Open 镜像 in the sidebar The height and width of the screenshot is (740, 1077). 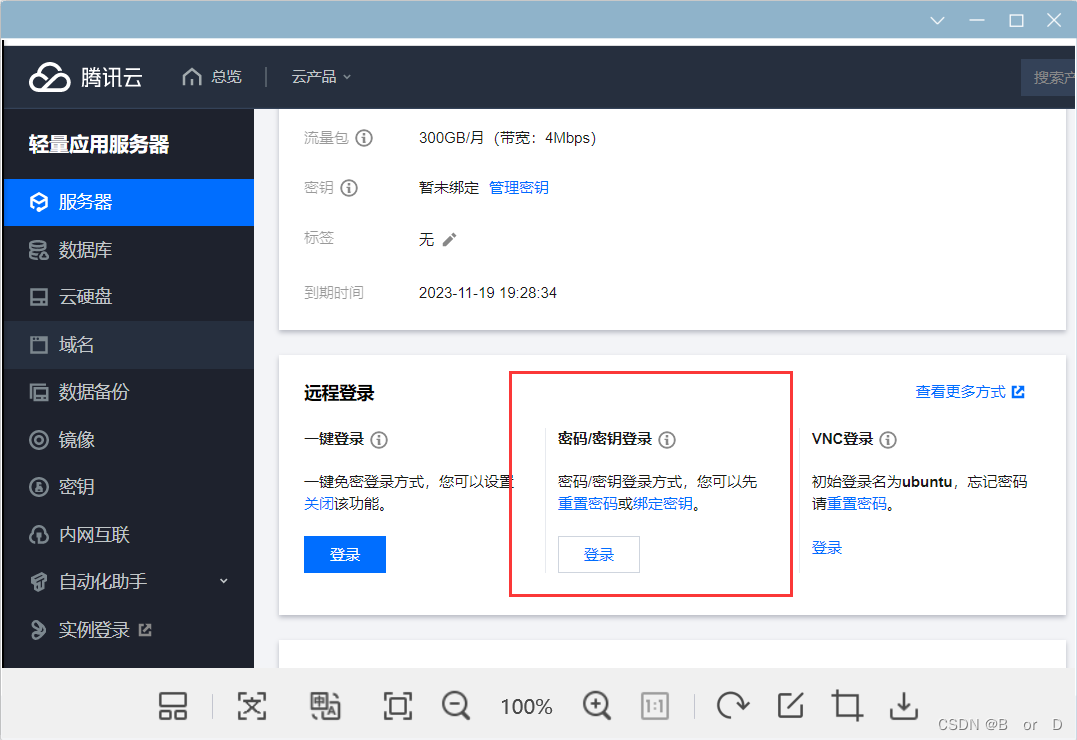coord(128,440)
